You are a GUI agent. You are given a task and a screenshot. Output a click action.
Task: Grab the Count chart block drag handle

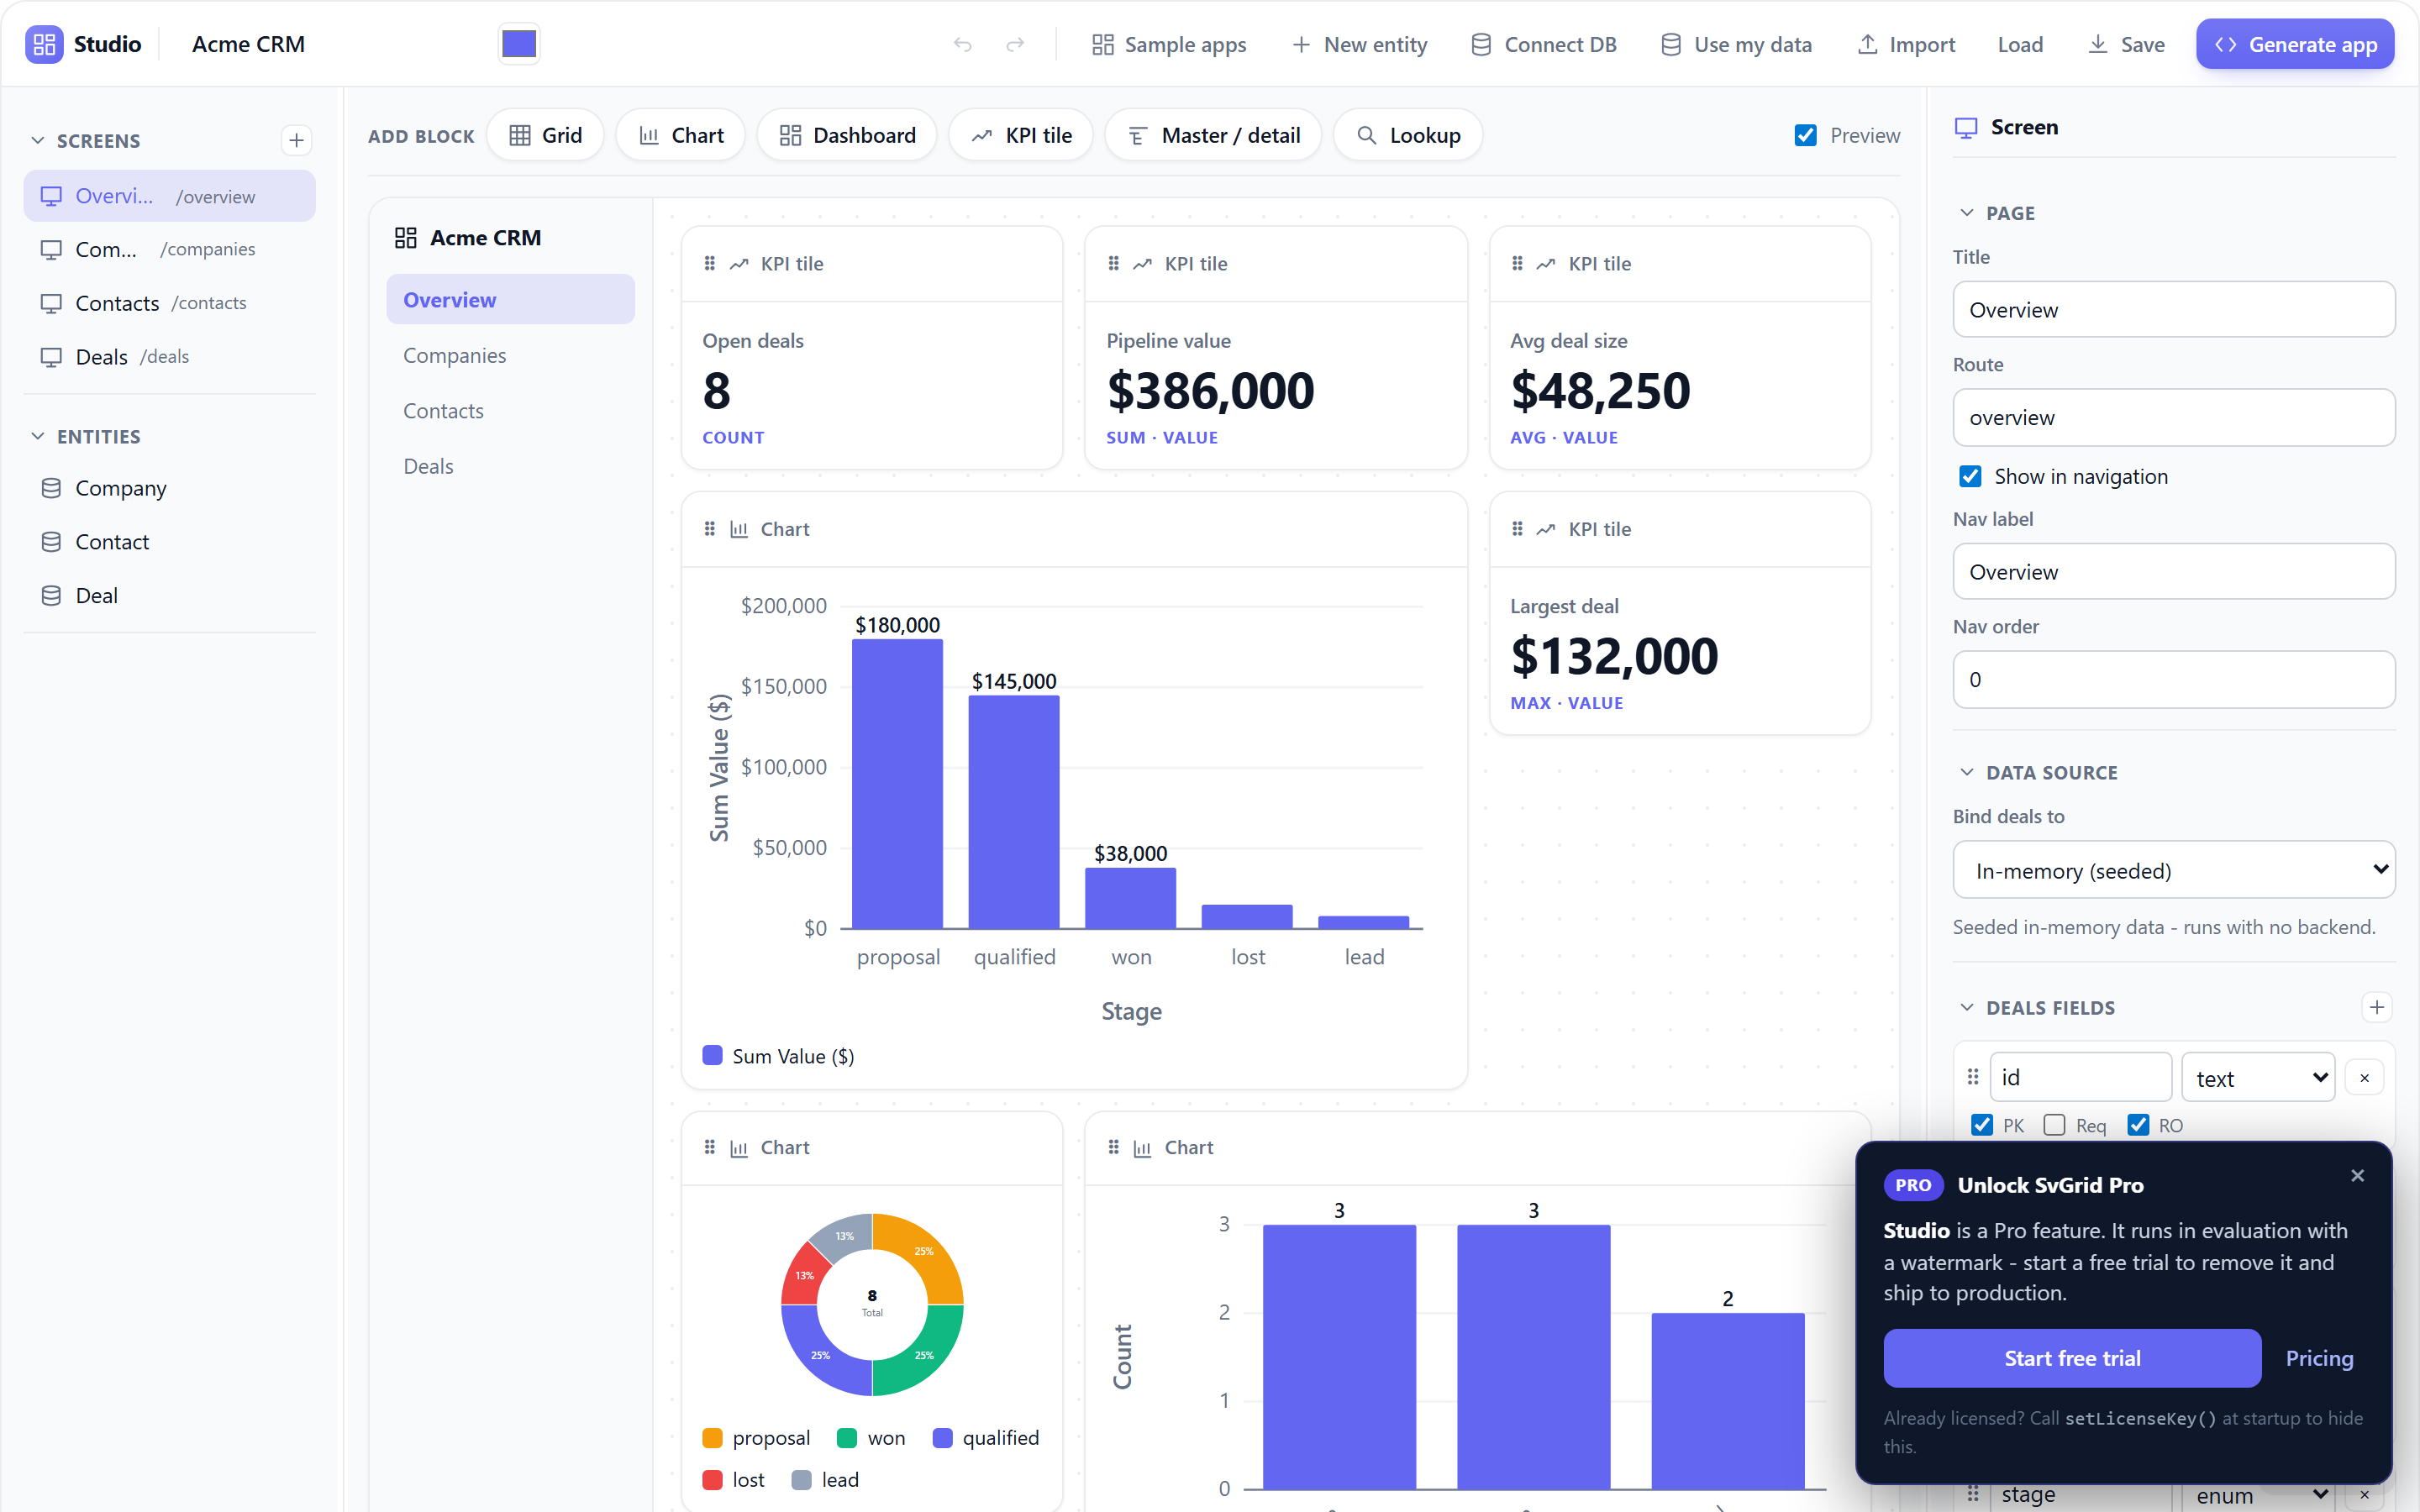click(1113, 1147)
